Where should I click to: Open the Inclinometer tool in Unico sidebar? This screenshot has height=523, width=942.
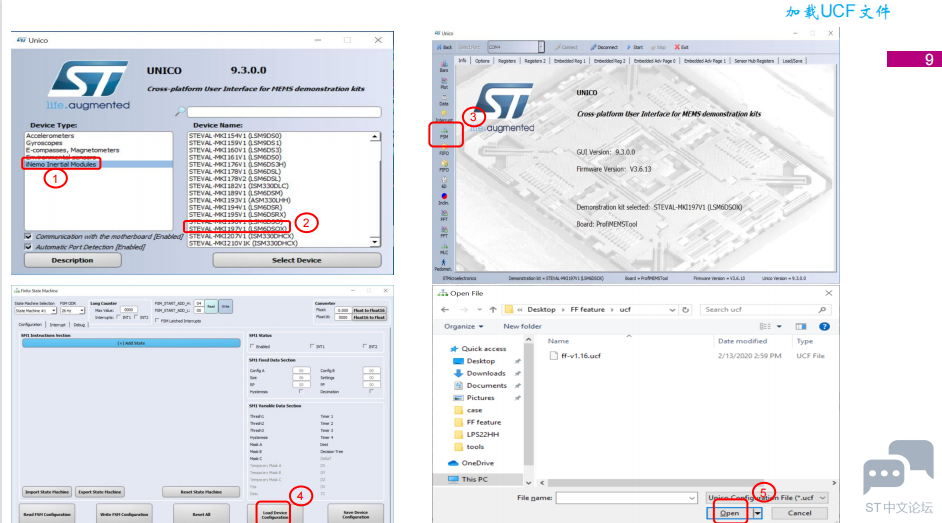click(444, 199)
